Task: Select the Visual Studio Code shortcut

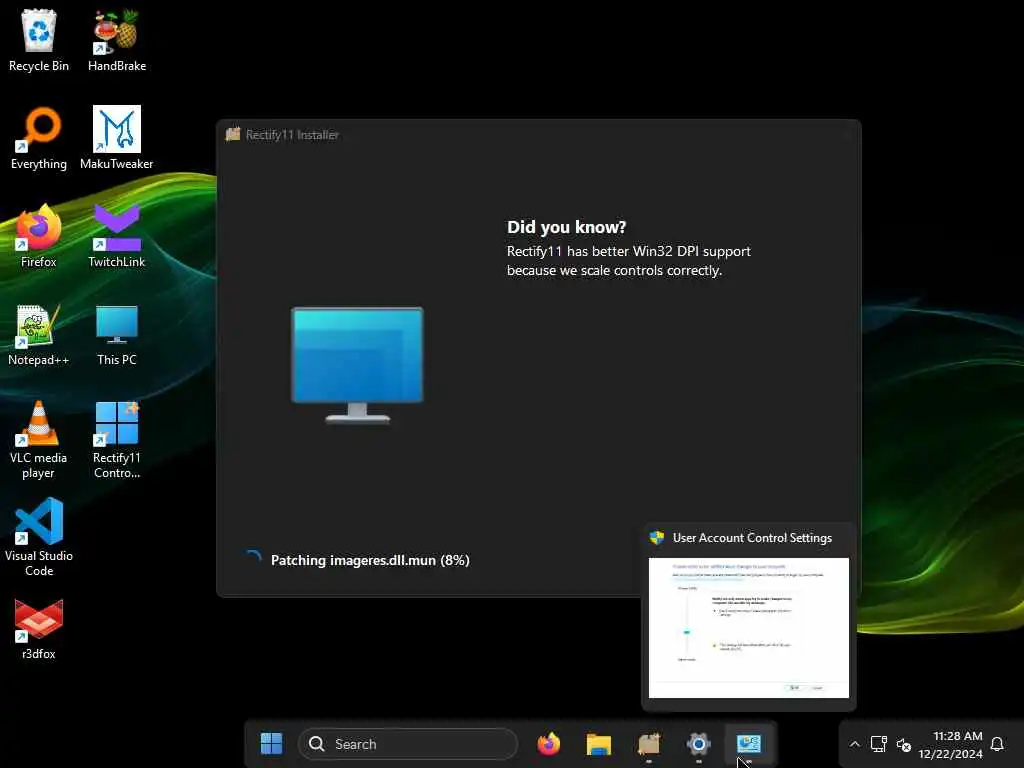Action: [39, 537]
